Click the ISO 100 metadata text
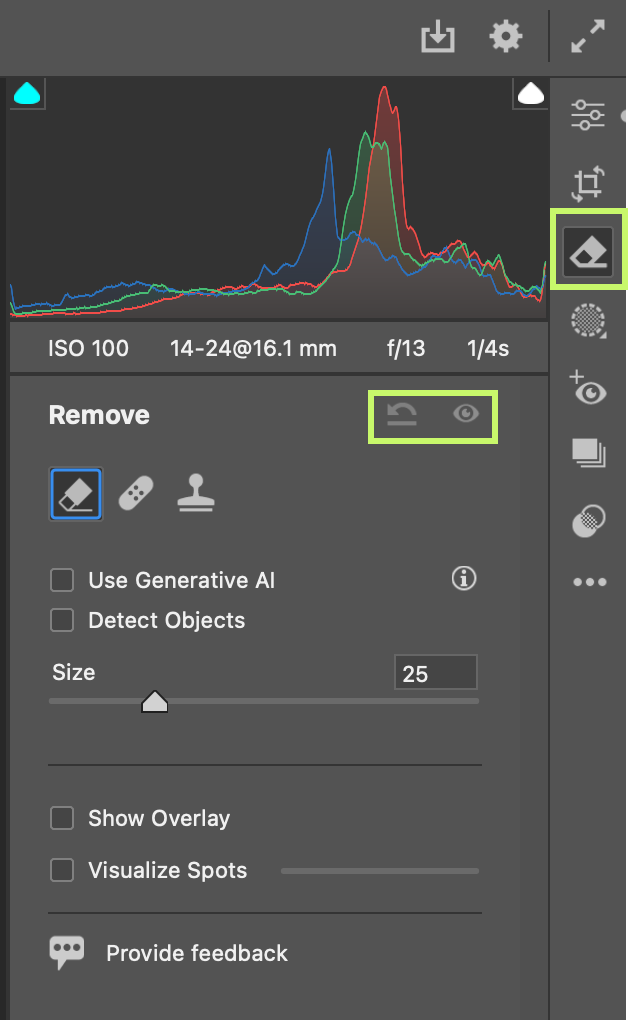 (x=89, y=349)
